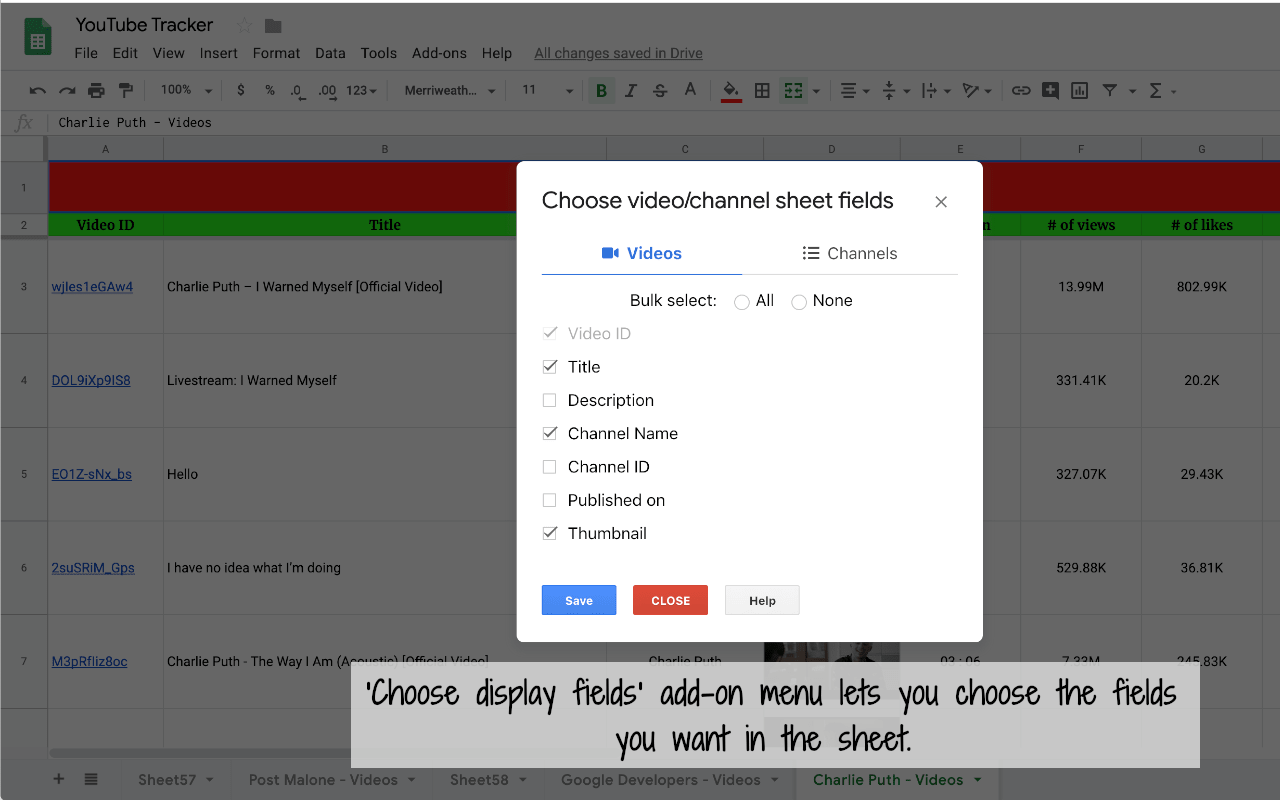Click the Print icon
This screenshot has width=1280, height=800.
(96, 91)
